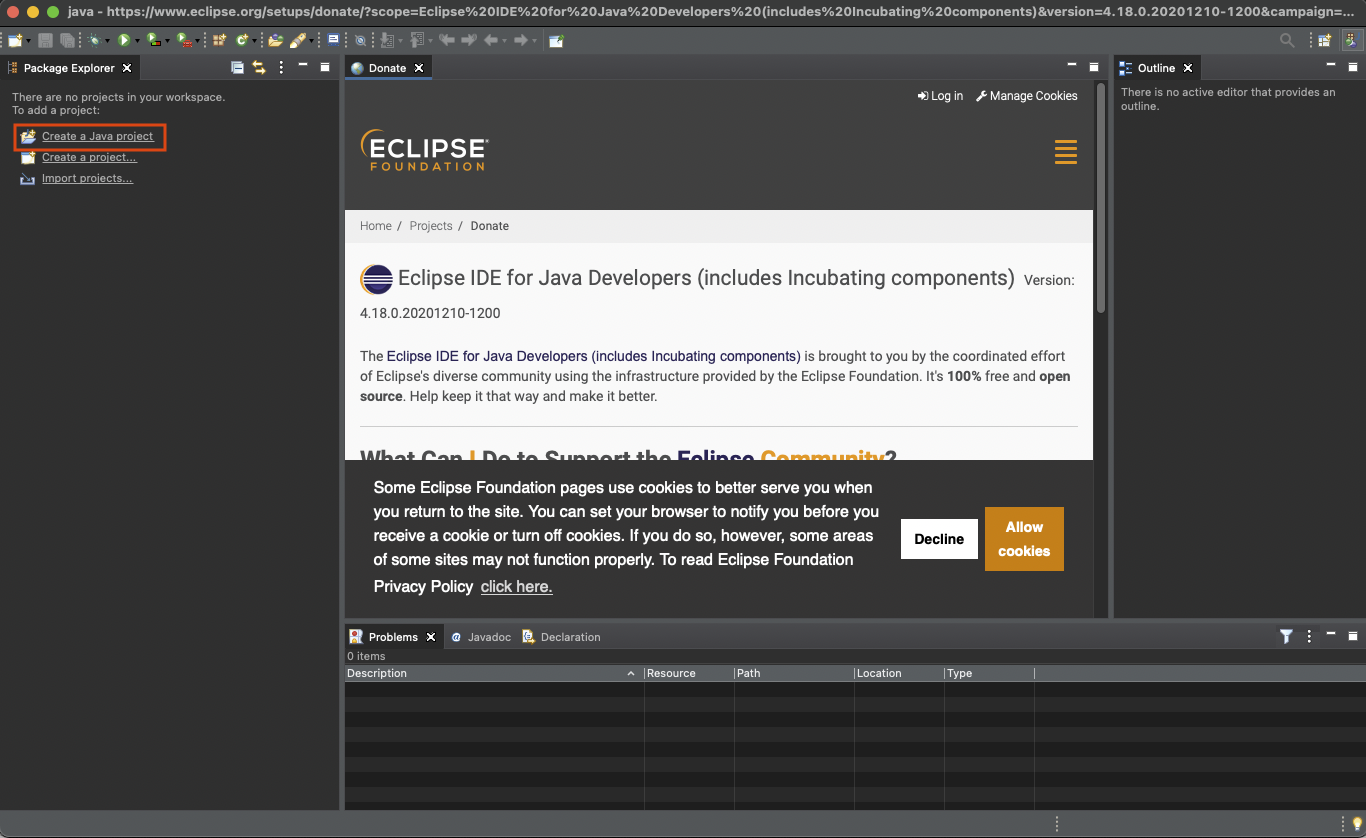The image size is (1366, 838).
Task: Sort by the Resource column header
Action: [x=689, y=673]
